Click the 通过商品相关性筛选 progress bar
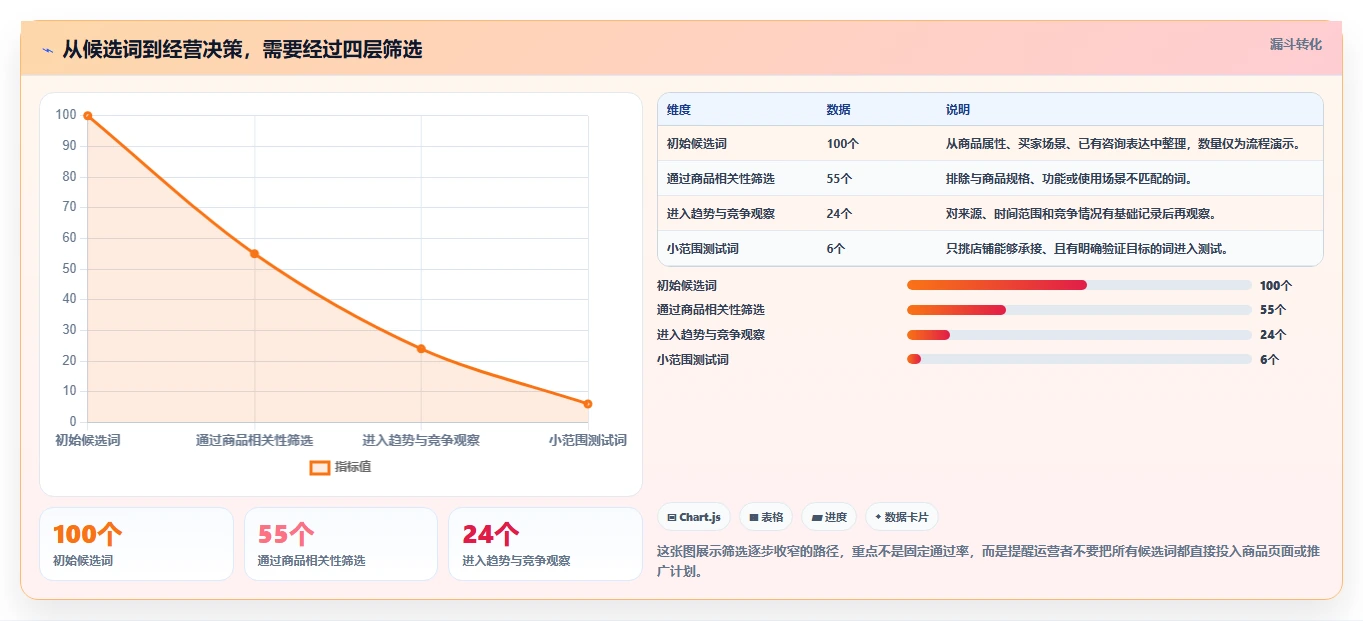1363x621 pixels. 1079,310
